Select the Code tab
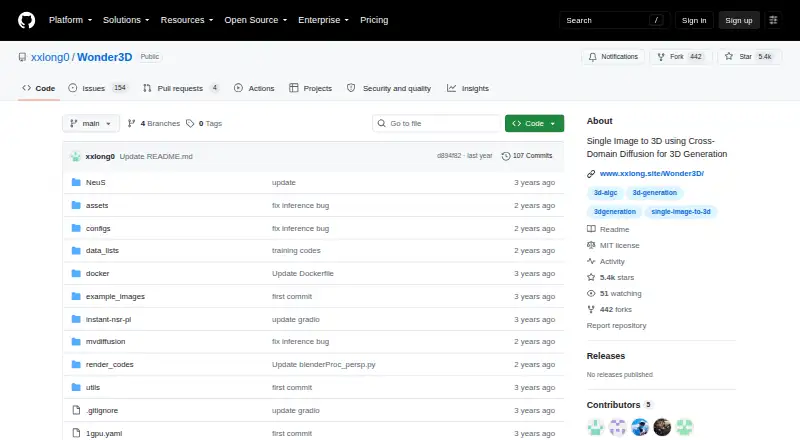The width and height of the screenshot is (800, 440). (39, 88)
